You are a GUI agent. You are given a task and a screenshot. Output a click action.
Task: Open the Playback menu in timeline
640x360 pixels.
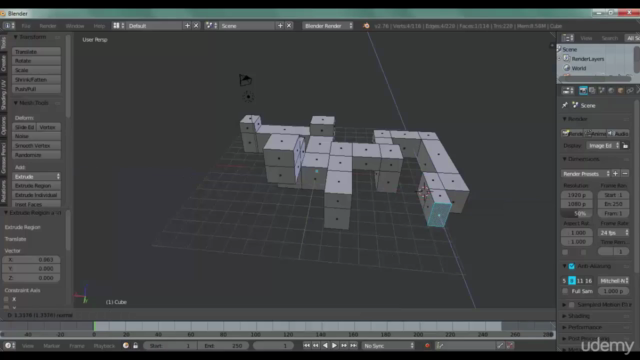click(x=104, y=346)
